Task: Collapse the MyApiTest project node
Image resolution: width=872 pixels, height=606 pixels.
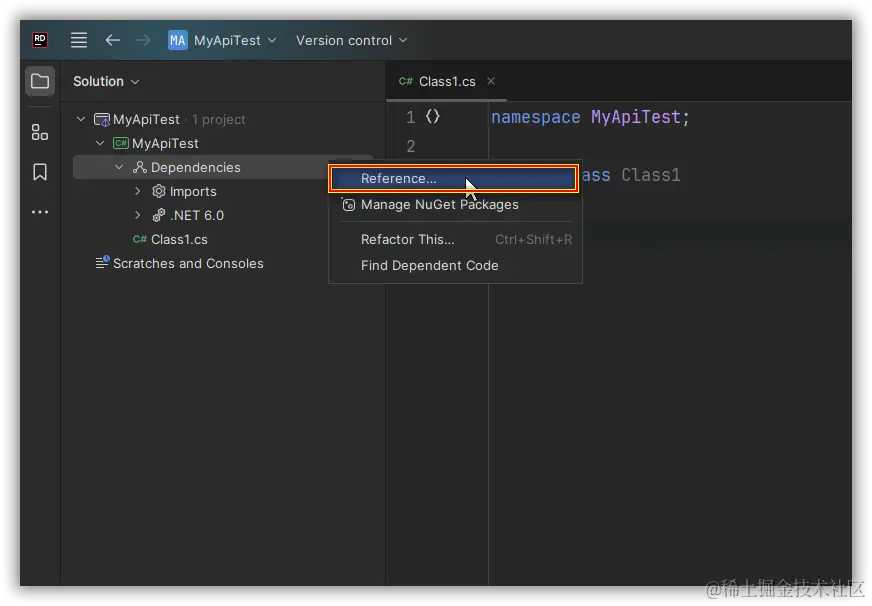Action: 100,143
